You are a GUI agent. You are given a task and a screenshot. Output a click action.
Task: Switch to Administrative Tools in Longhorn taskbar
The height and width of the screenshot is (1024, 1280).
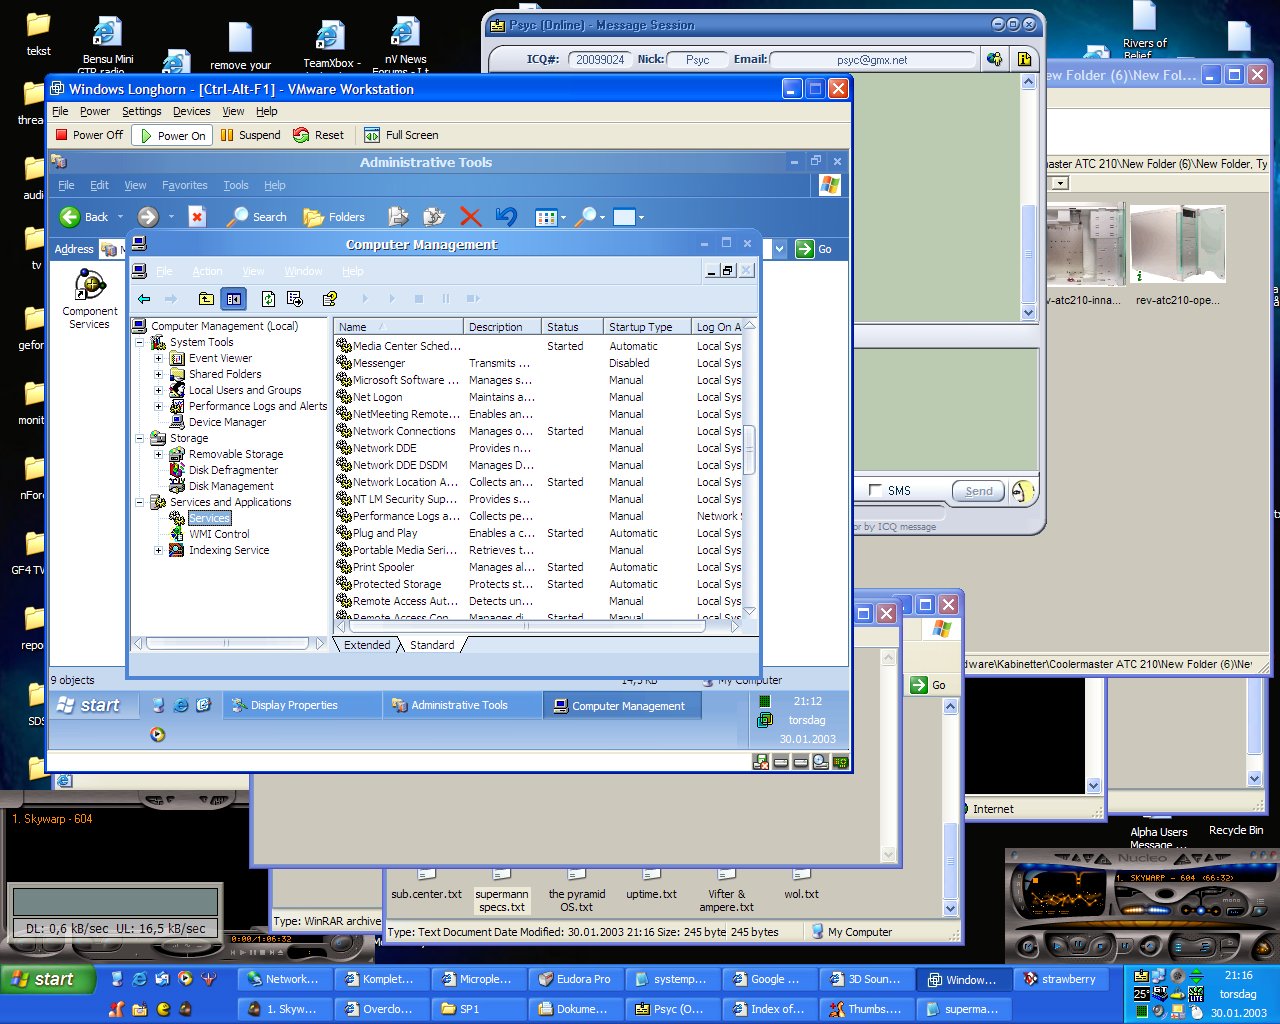pyautogui.click(x=463, y=705)
